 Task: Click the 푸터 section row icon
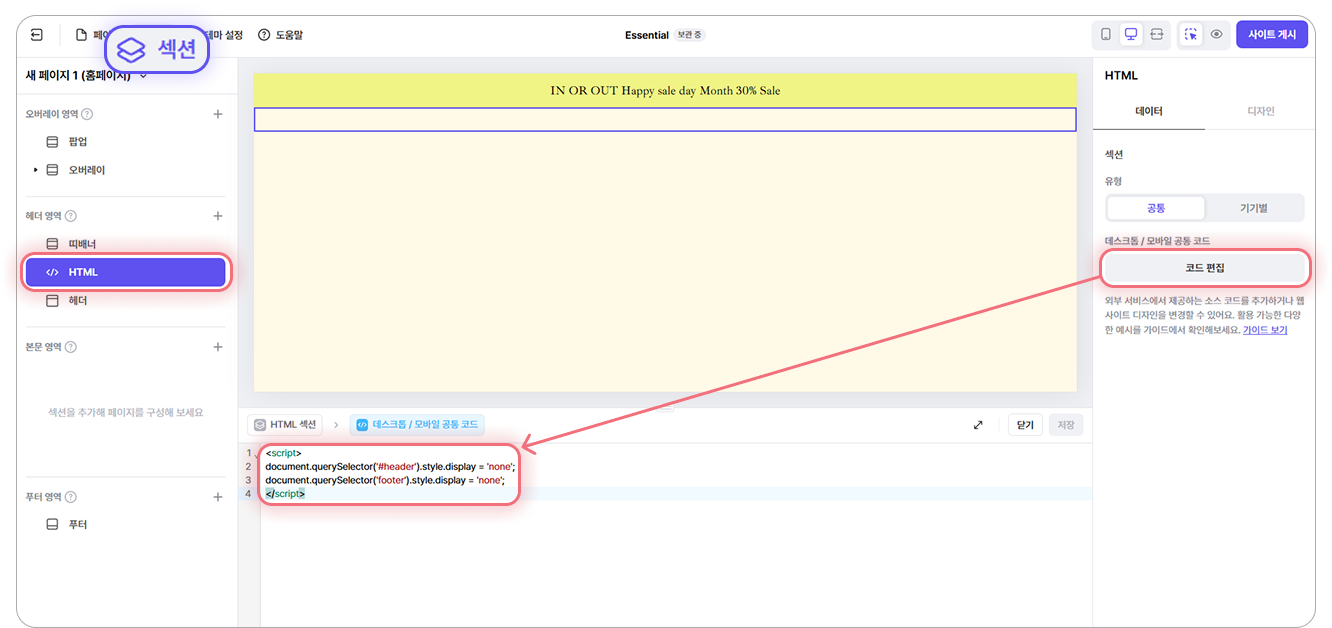[53, 525]
